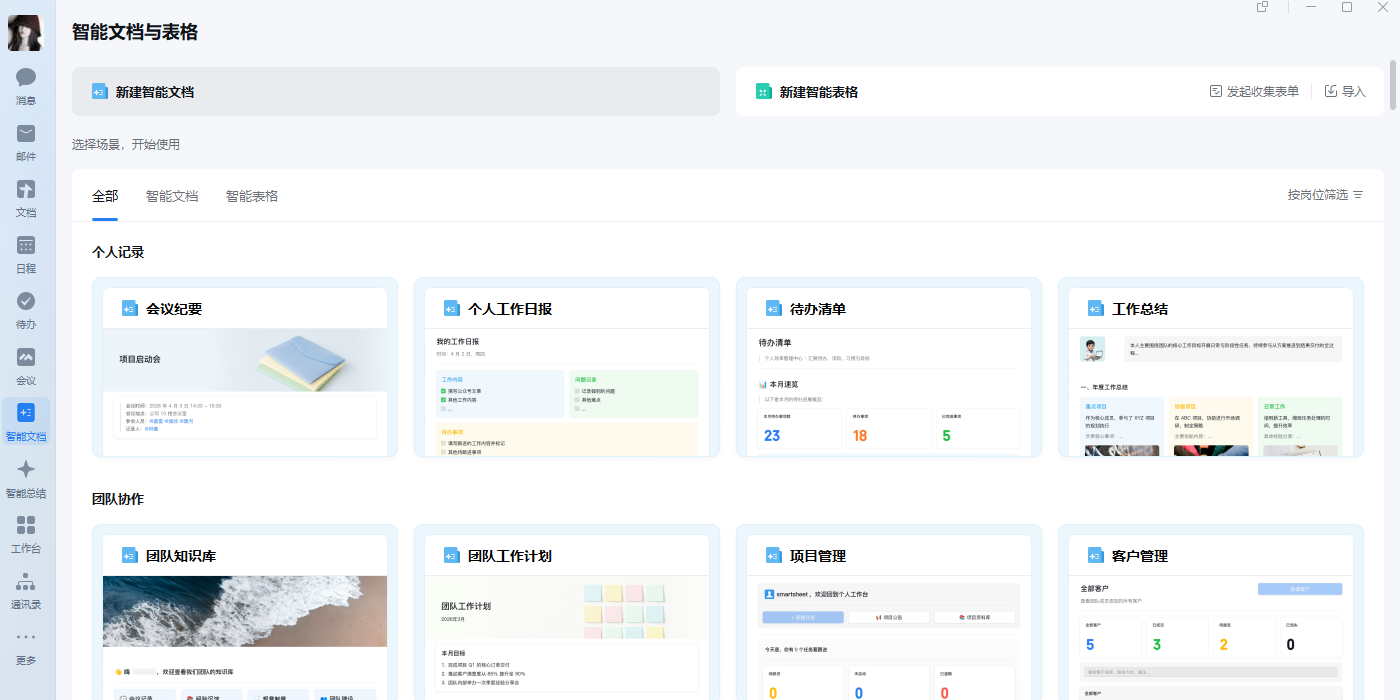
Task: Click the 新建智能文档 button
Action: (x=396, y=92)
